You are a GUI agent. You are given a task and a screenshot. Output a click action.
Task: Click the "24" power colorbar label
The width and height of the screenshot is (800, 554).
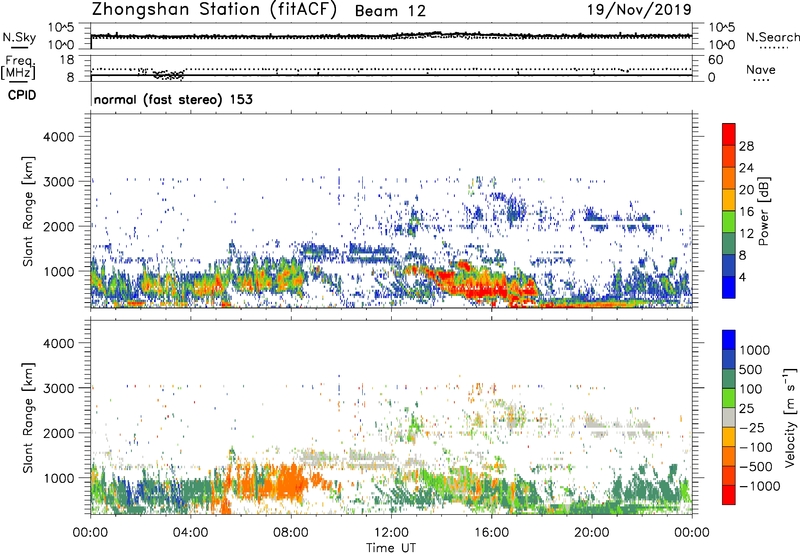746,168
